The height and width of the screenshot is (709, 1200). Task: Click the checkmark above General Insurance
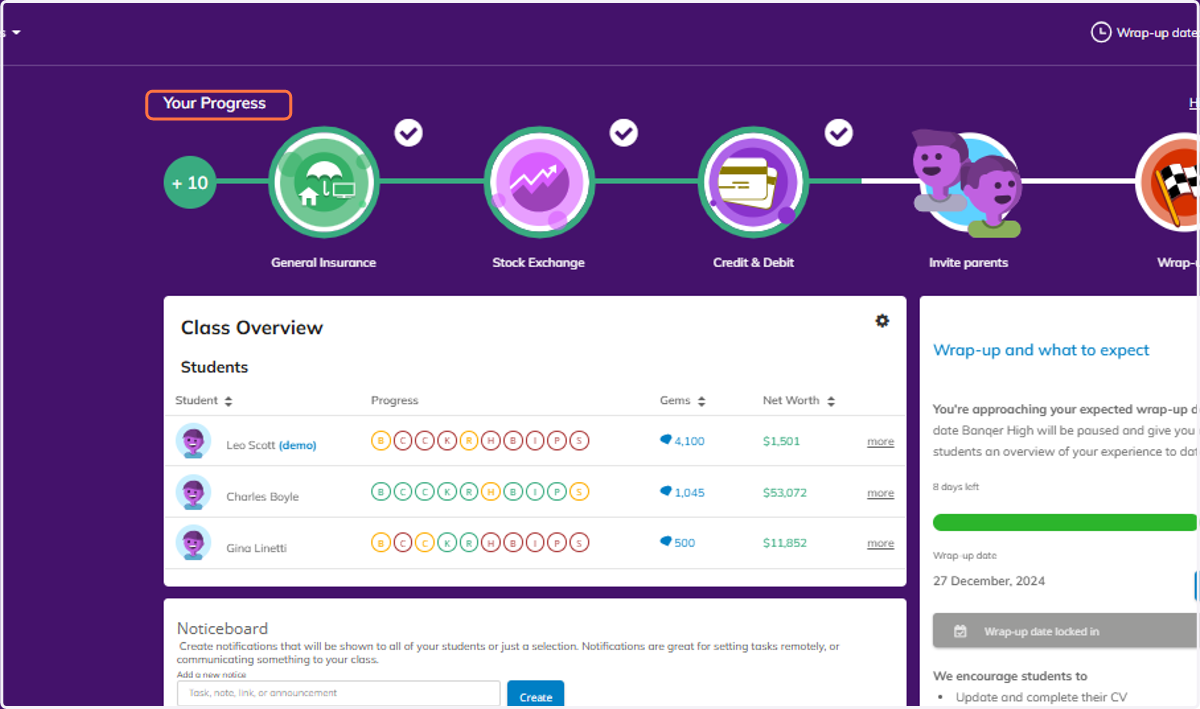[408, 132]
